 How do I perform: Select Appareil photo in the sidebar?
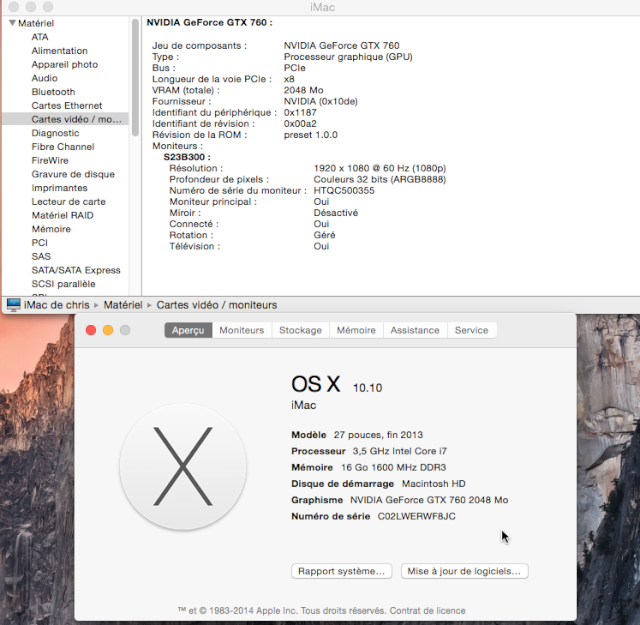point(64,65)
